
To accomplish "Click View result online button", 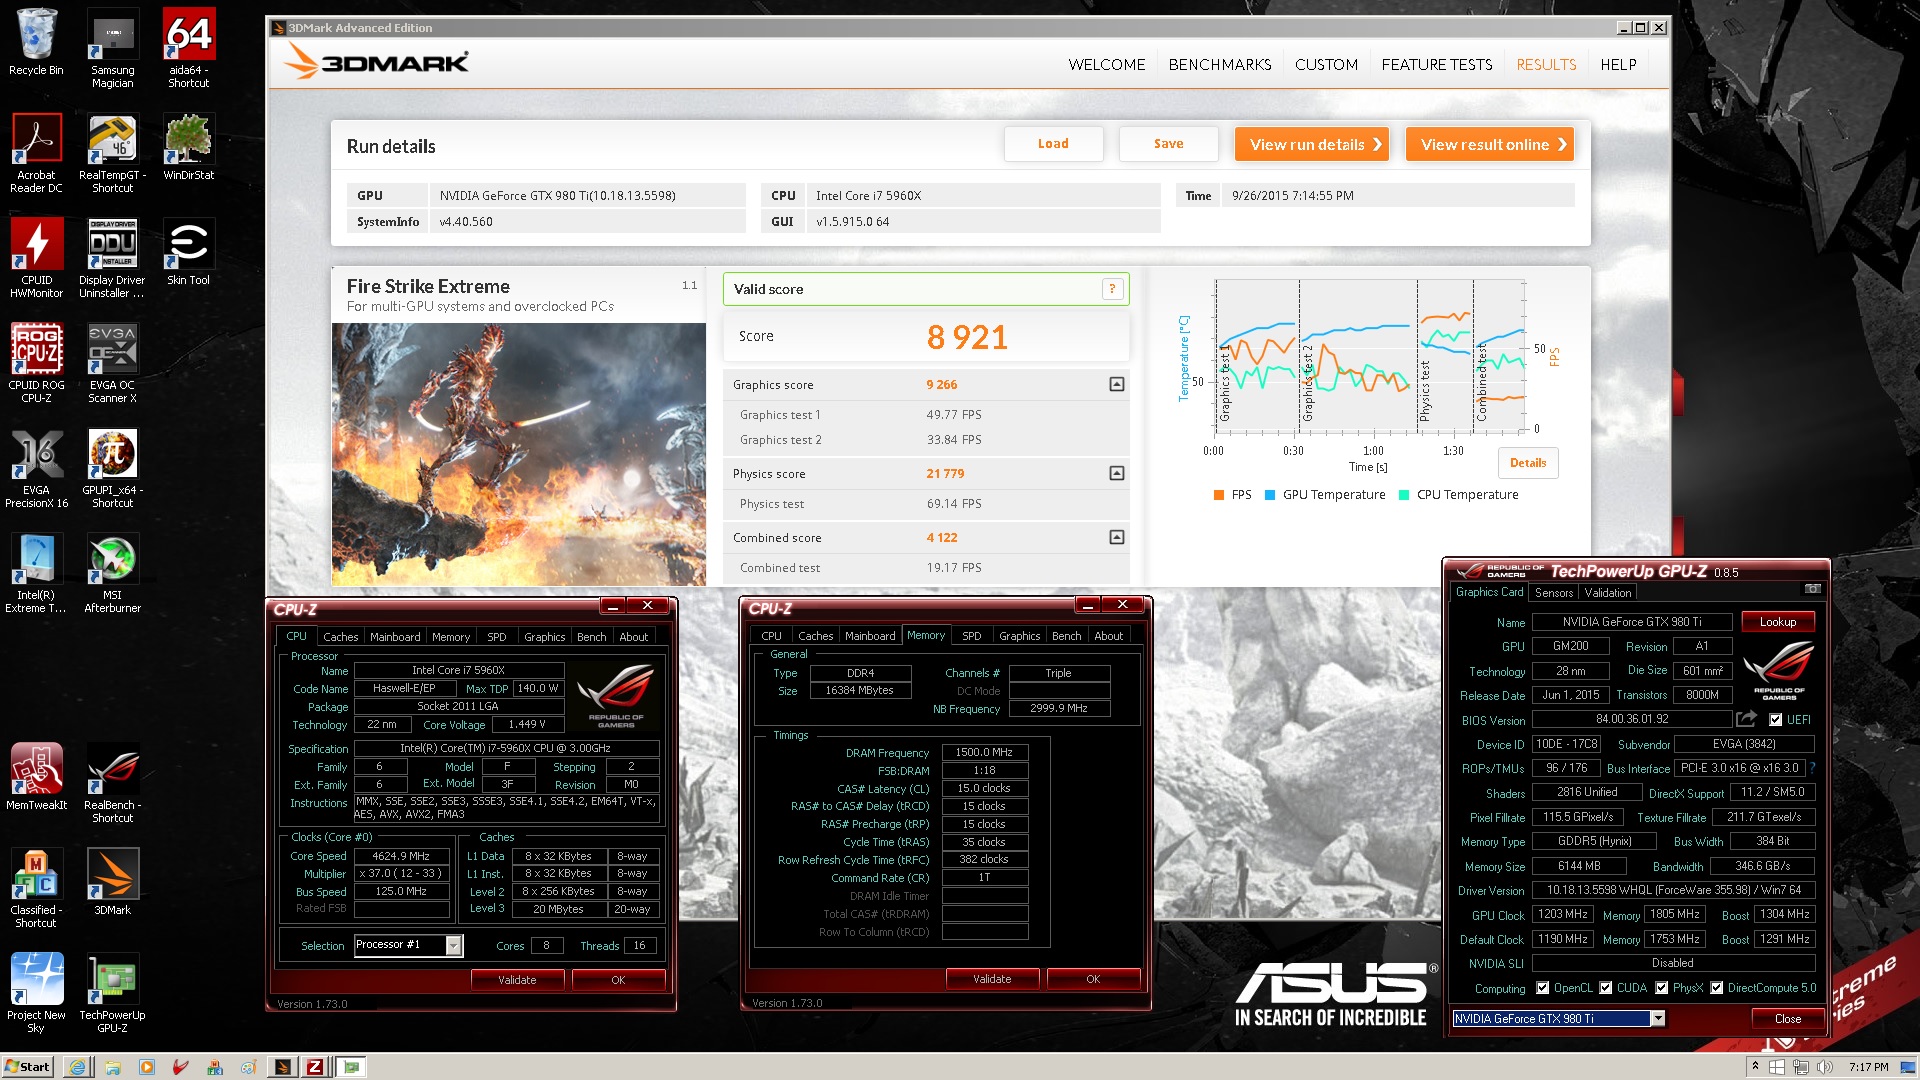I will (1490, 144).
